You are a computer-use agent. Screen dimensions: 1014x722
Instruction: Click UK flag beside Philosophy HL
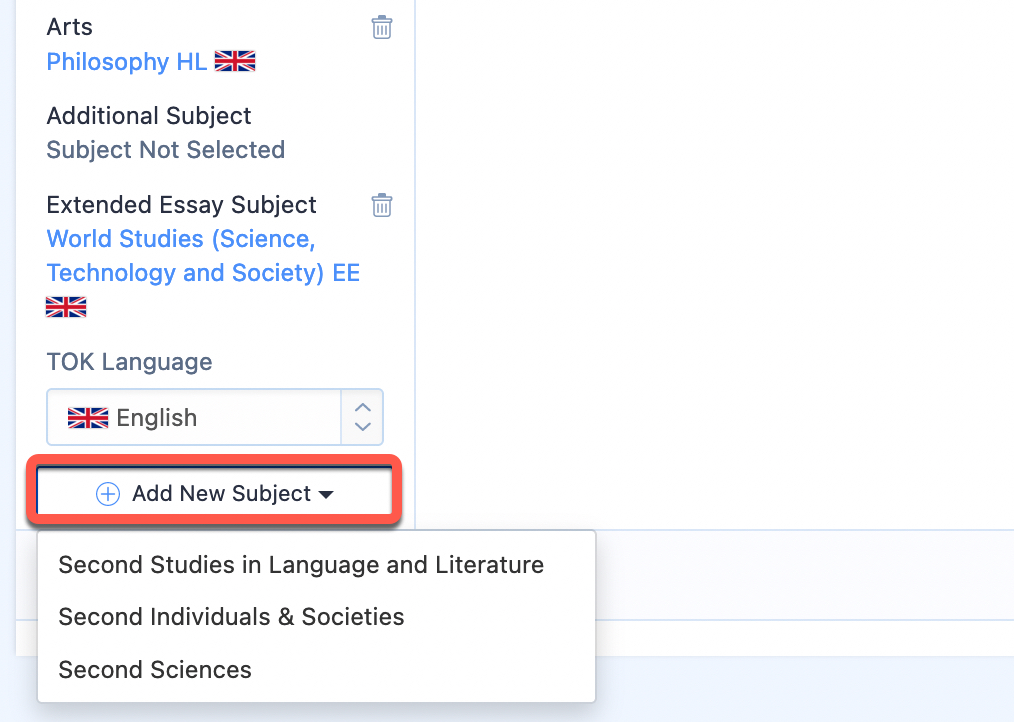pos(235,61)
